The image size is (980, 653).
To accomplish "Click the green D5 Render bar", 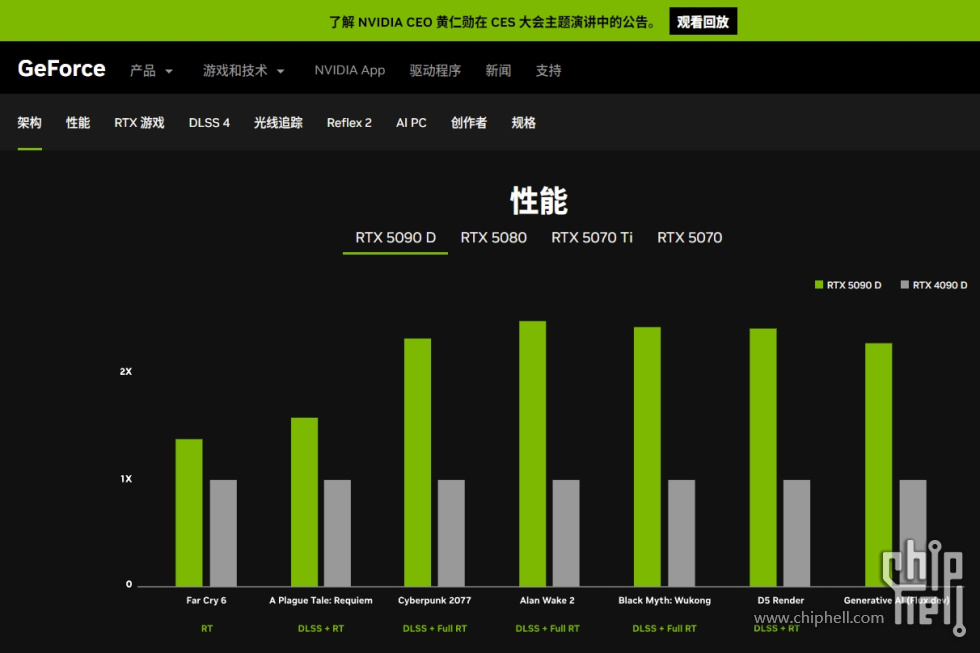I will point(763,457).
